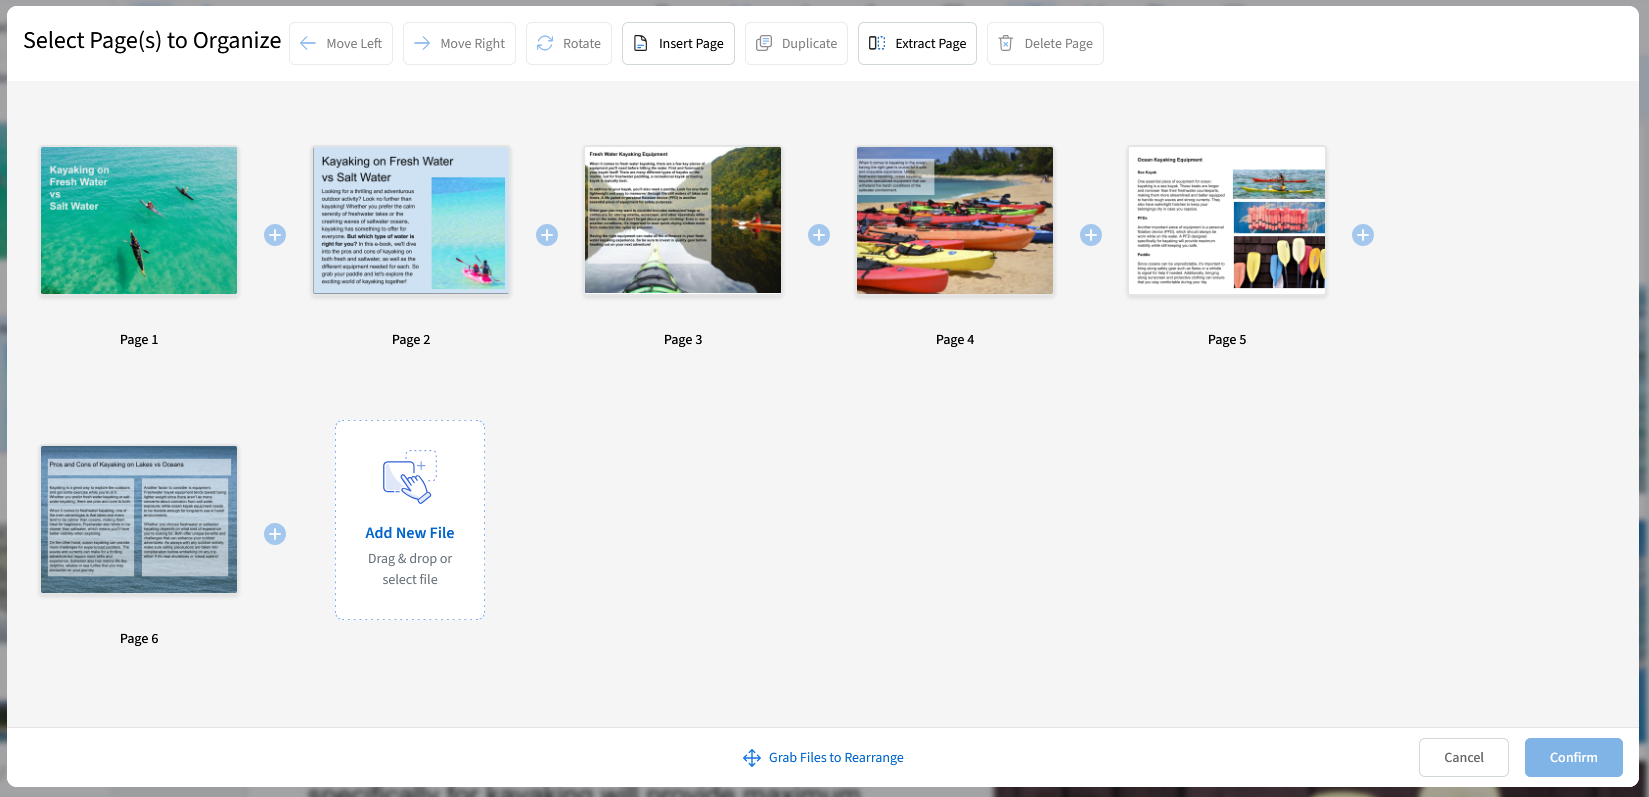
Task: Select the Page 4 beach kayaks thumbnail
Action: click(x=955, y=220)
